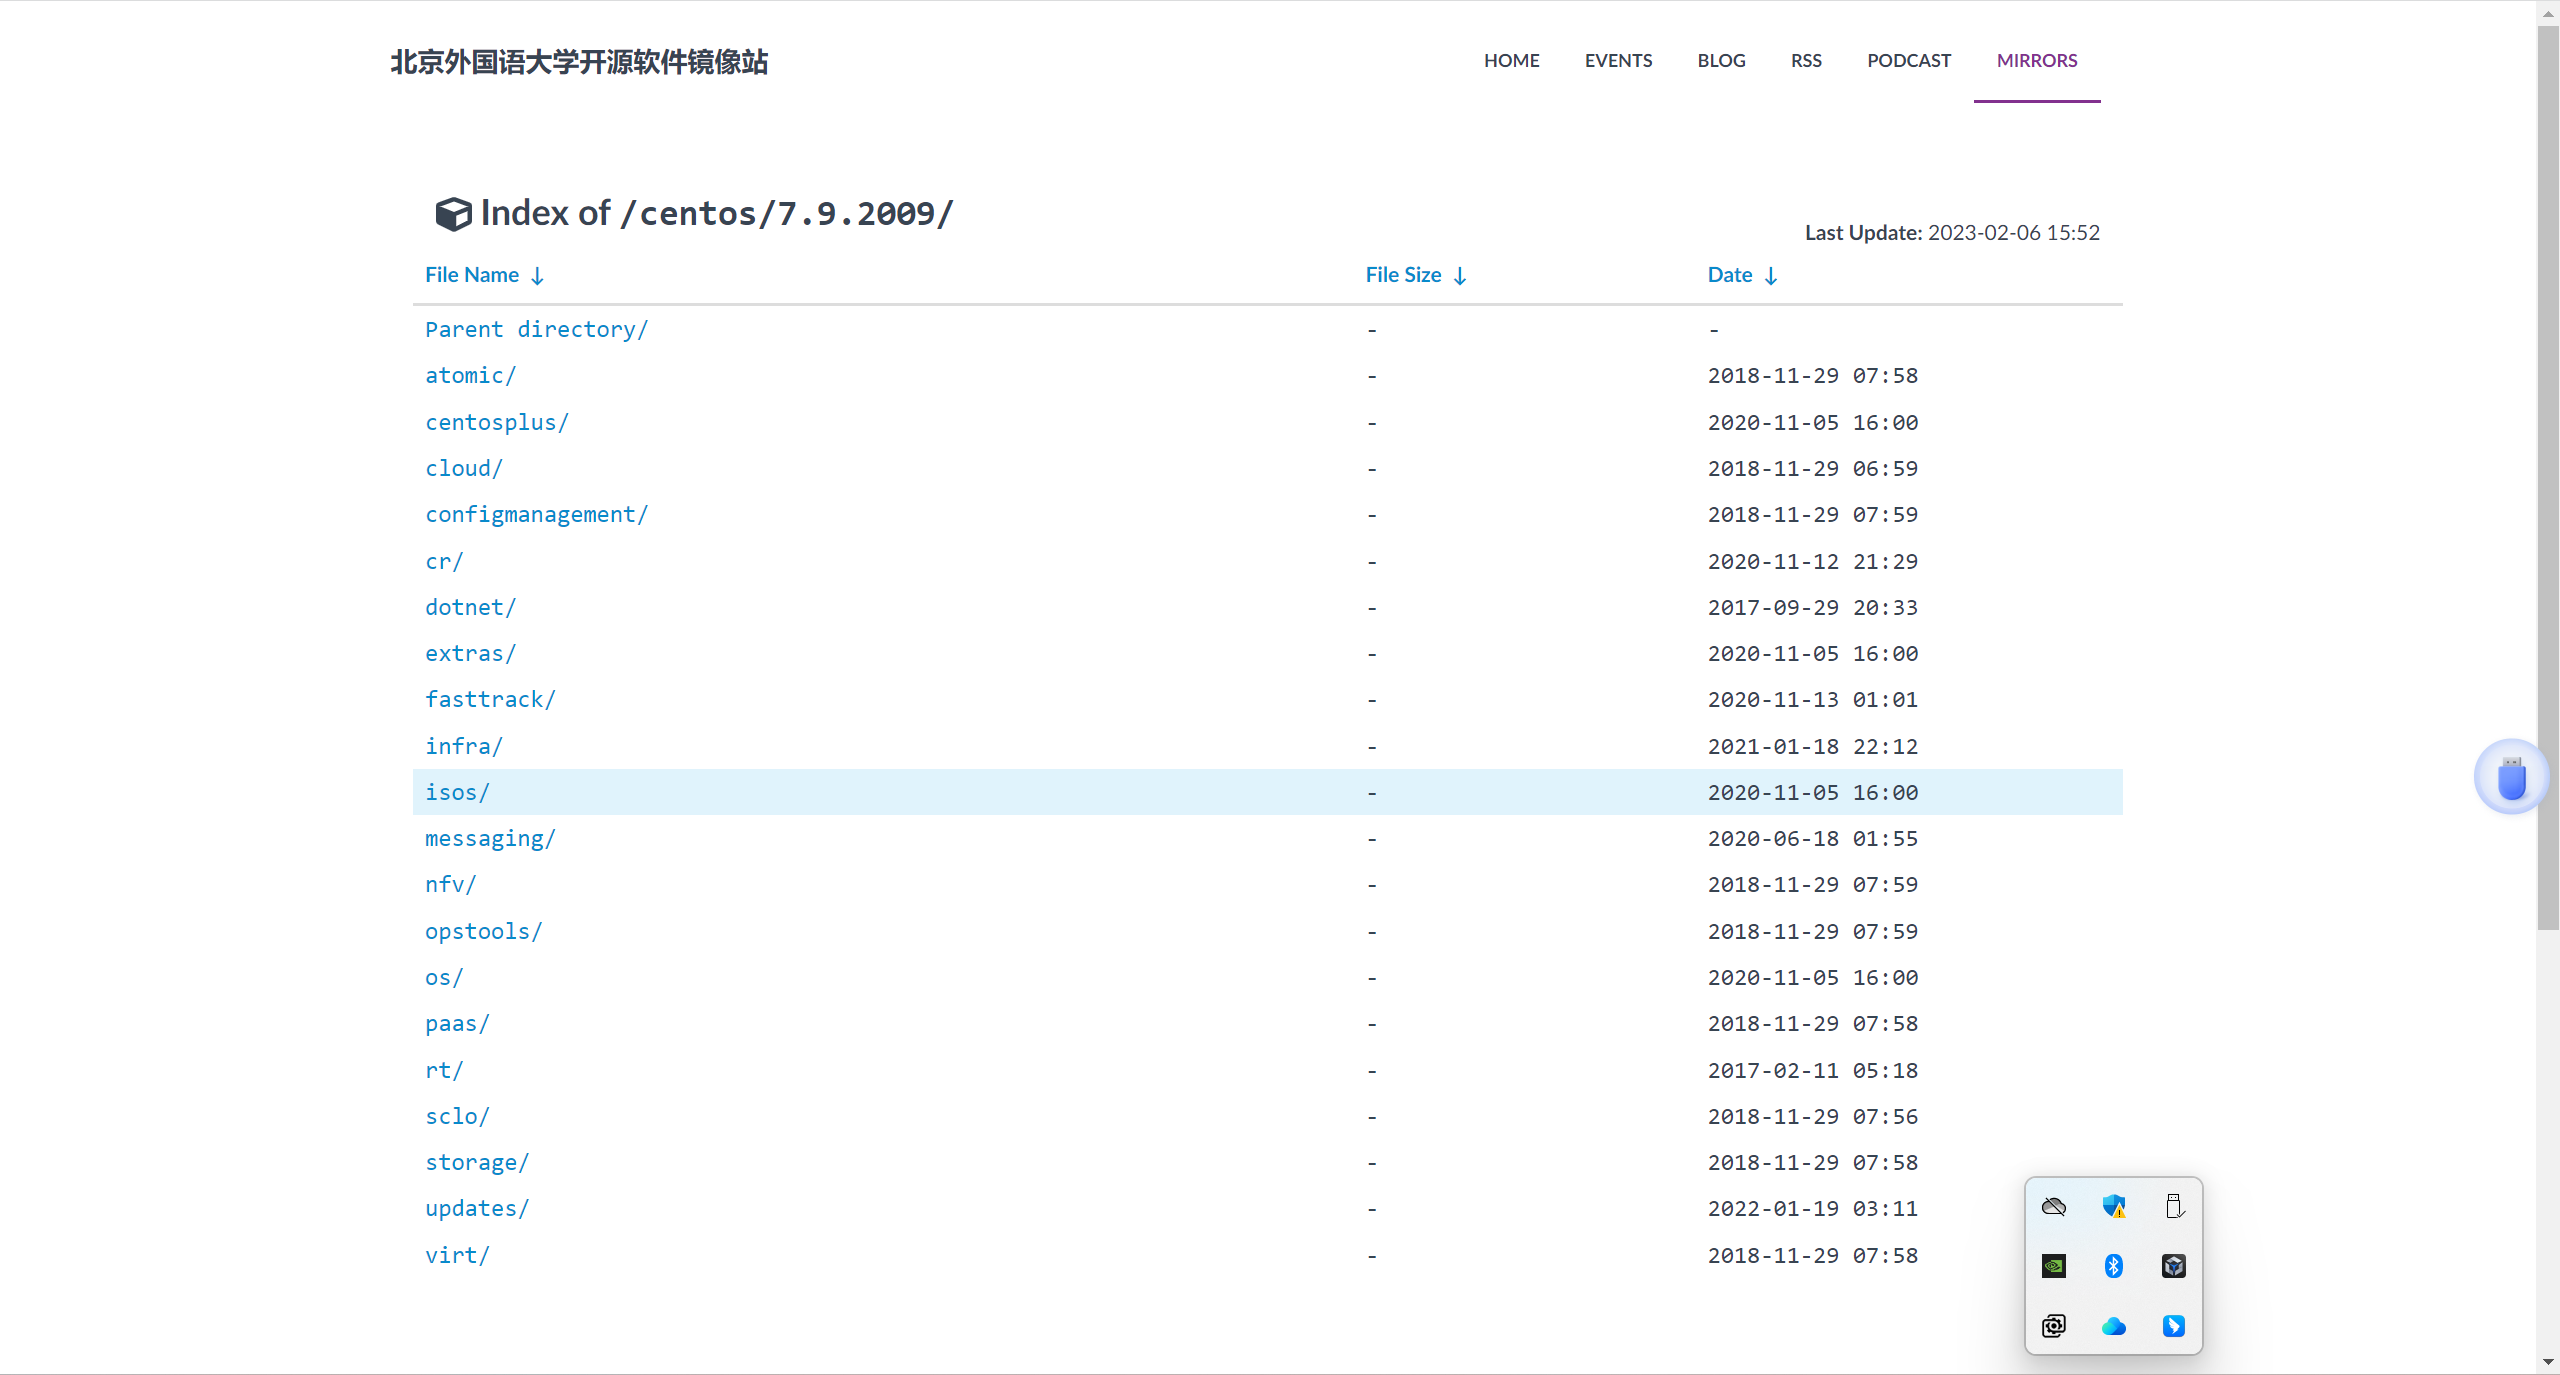Open the configmanagement/ directory
This screenshot has width=2560, height=1375.
(x=537, y=514)
